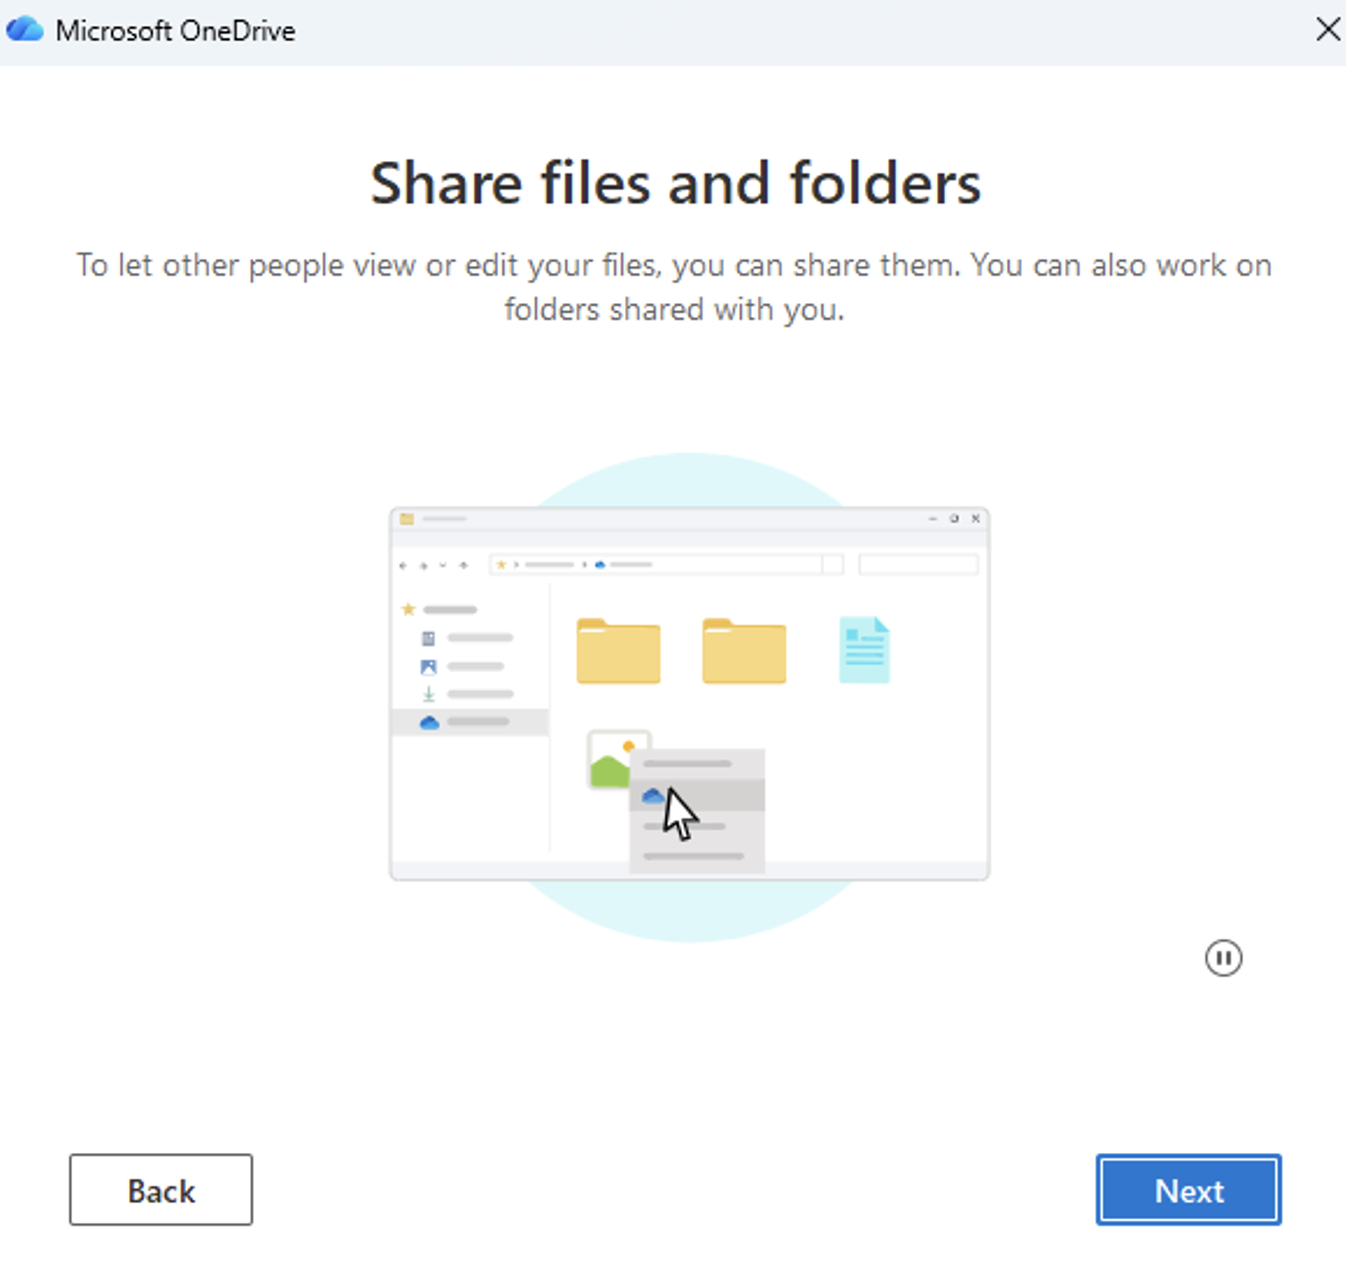The width and height of the screenshot is (1346, 1288).
Task: Click the "Share files and folders" heading
Action: point(675,184)
